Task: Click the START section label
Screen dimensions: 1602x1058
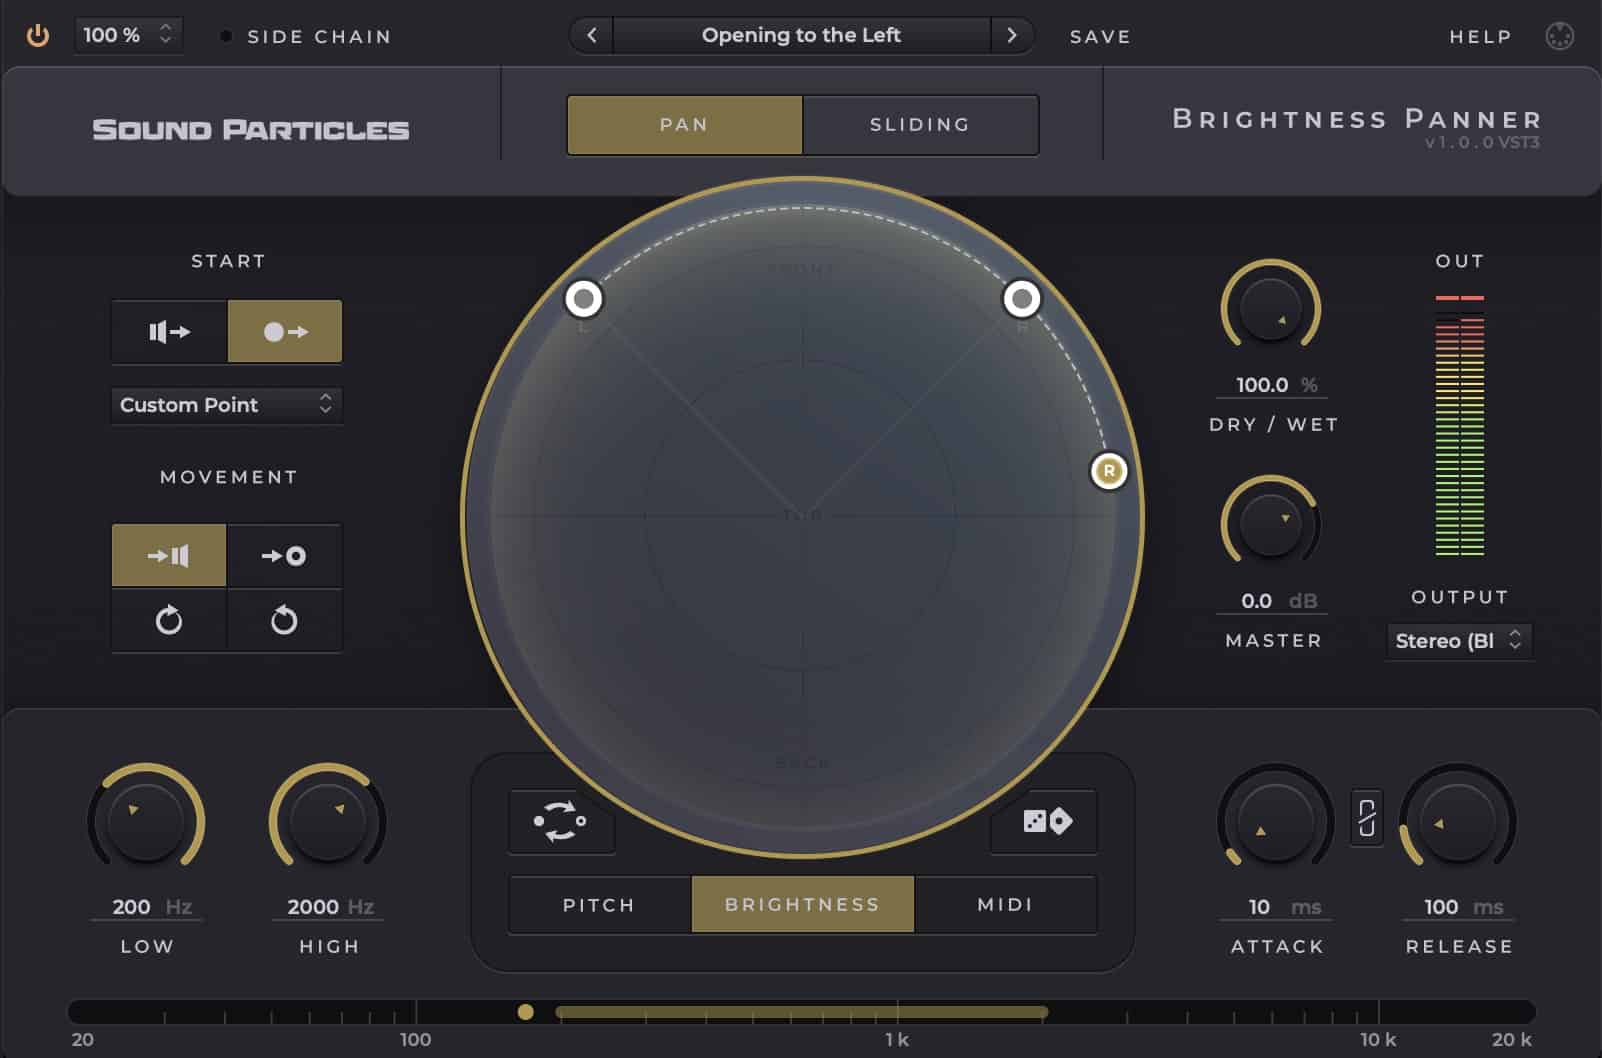Action: [228, 261]
